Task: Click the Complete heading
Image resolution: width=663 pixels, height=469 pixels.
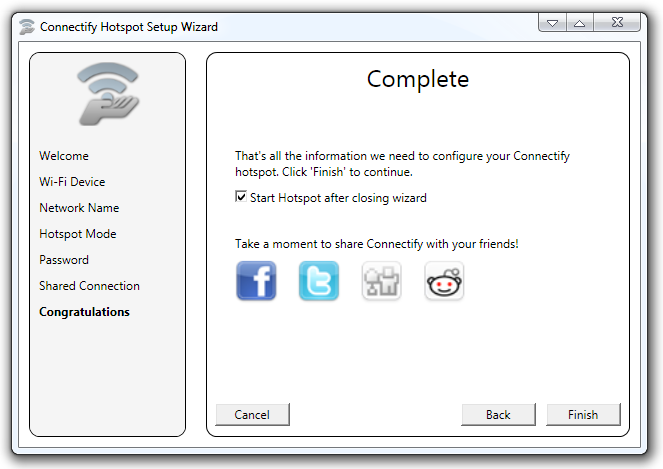Action: click(418, 79)
